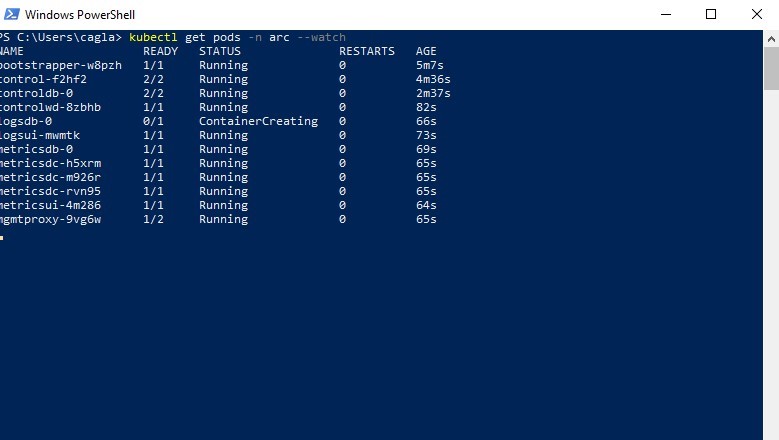This screenshot has height=440, width=779.
Task: Minimize the Windows PowerShell window
Action: pos(666,14)
